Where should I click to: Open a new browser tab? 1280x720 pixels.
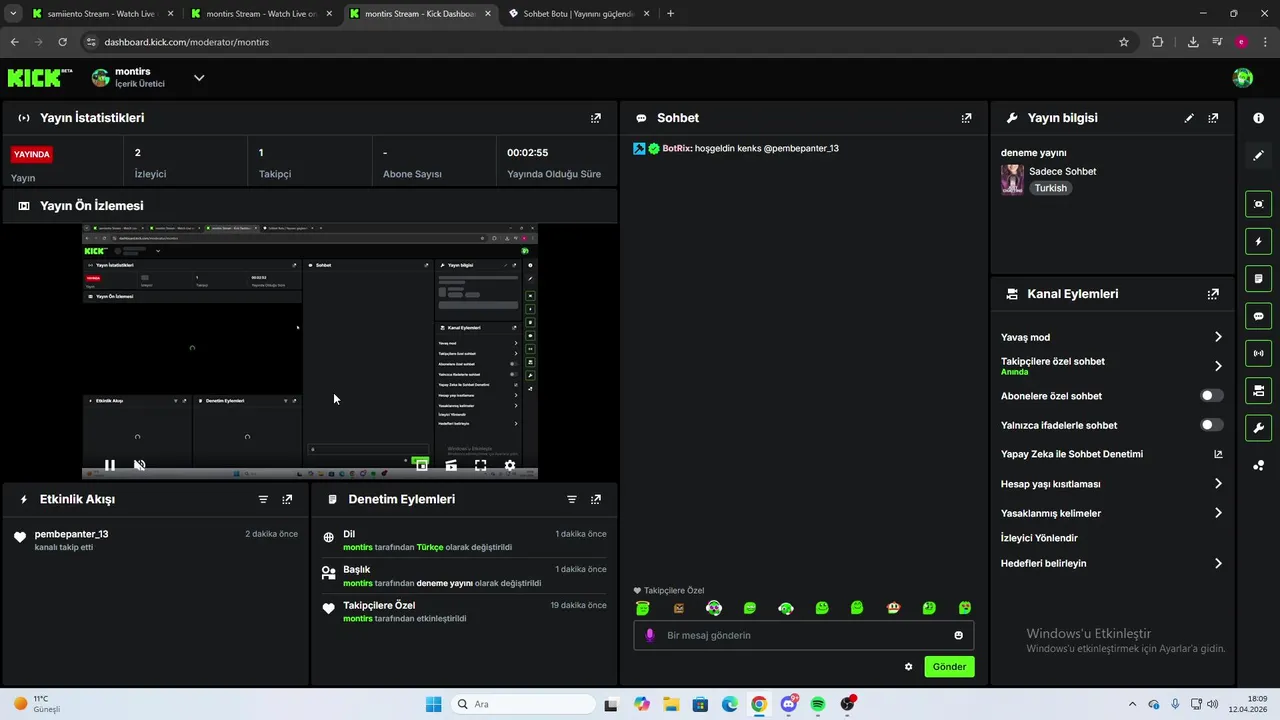pos(670,14)
